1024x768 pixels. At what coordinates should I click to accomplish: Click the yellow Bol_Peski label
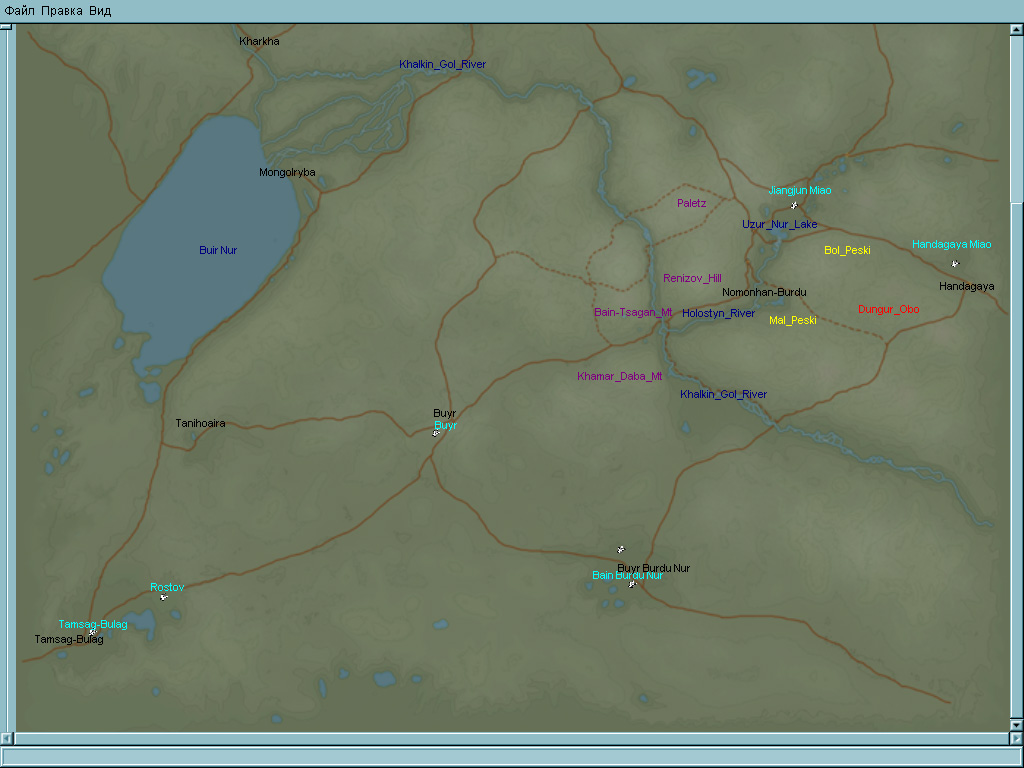coord(847,250)
